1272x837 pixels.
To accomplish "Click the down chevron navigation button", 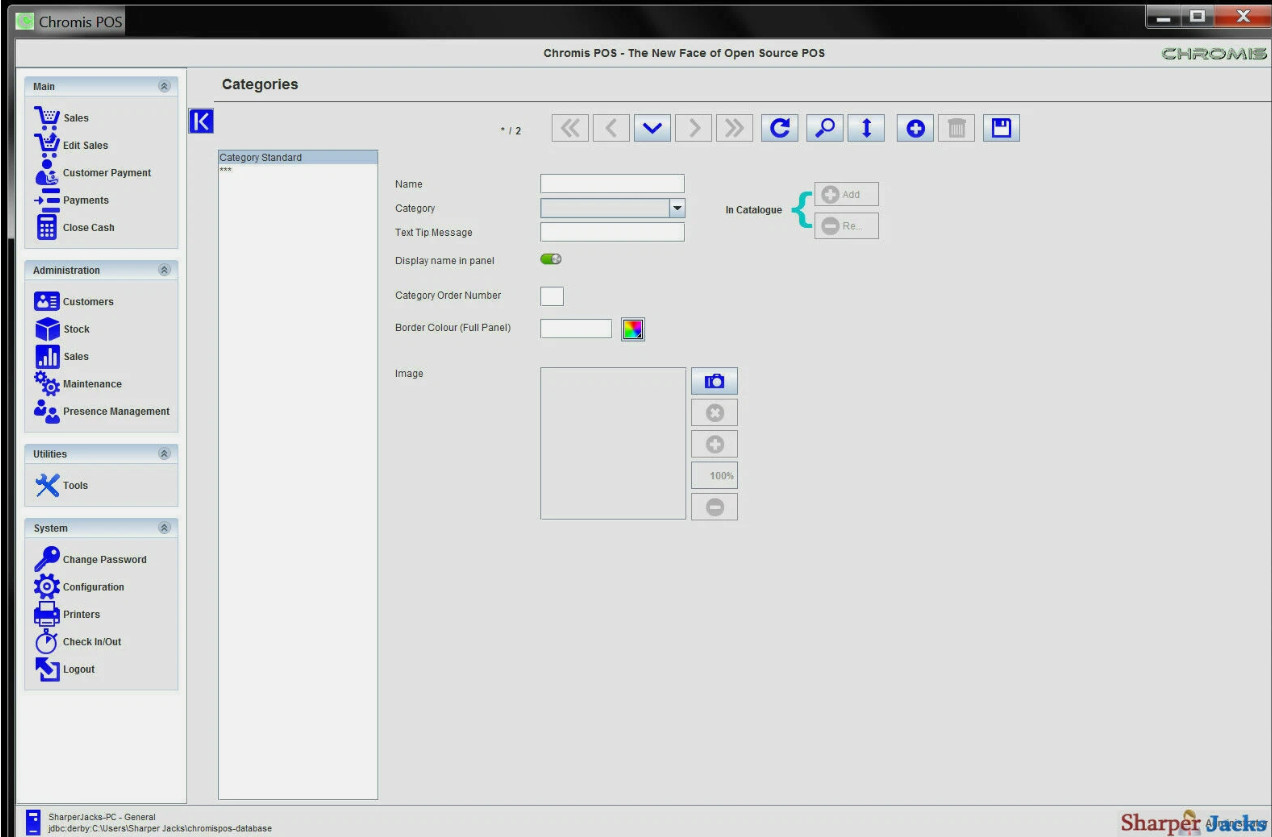I will (652, 128).
